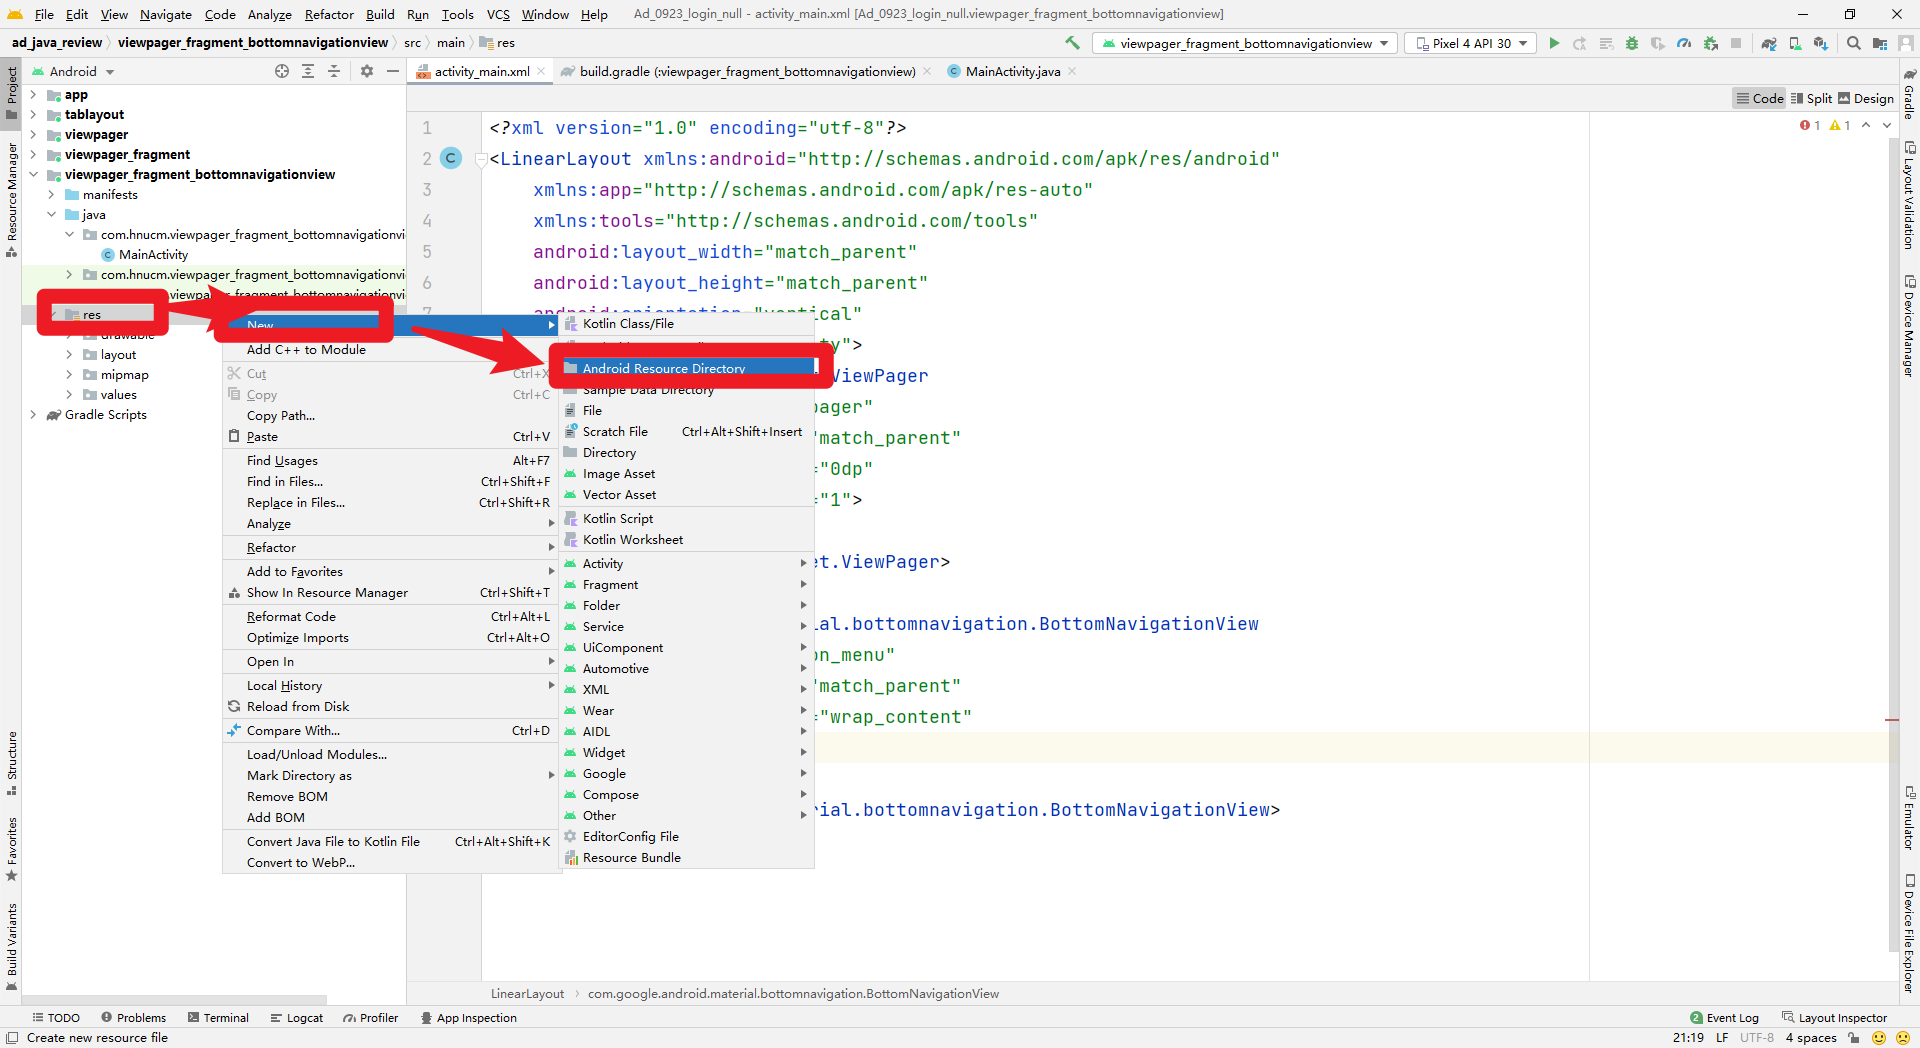The width and height of the screenshot is (1920, 1048).
Task: Switch to MainActivity.java editor tab
Action: click(1012, 71)
